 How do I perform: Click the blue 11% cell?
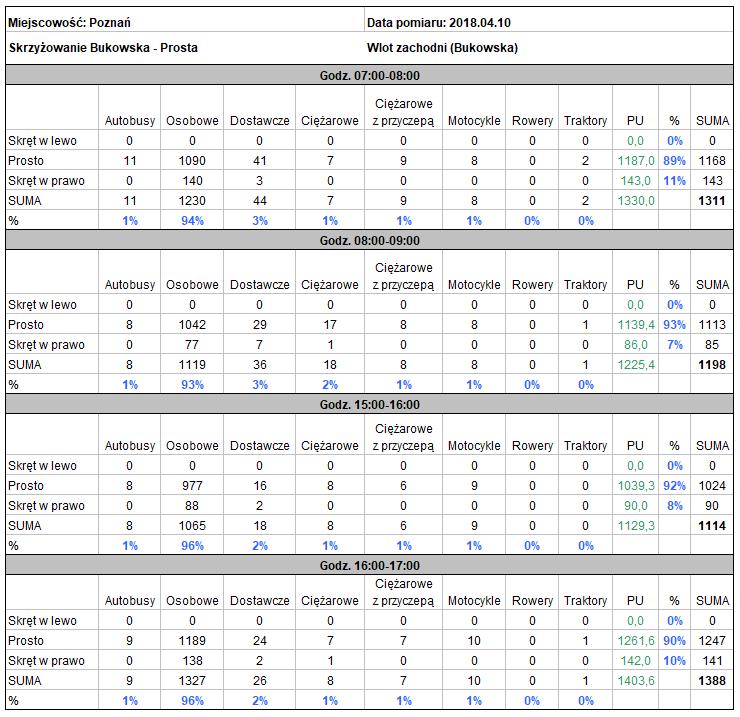[674, 181]
